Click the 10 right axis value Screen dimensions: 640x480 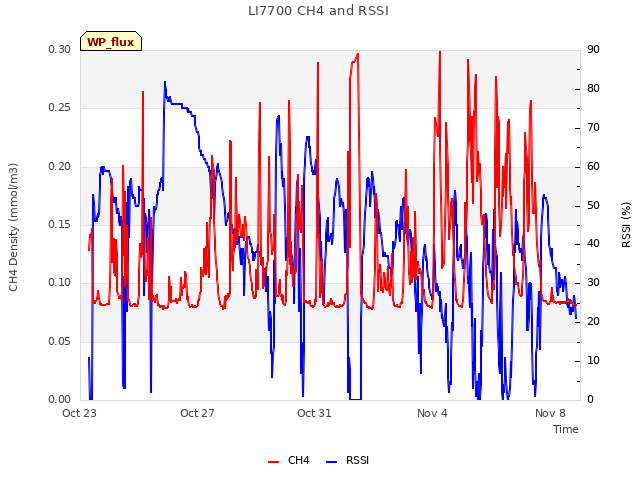[x=593, y=361]
